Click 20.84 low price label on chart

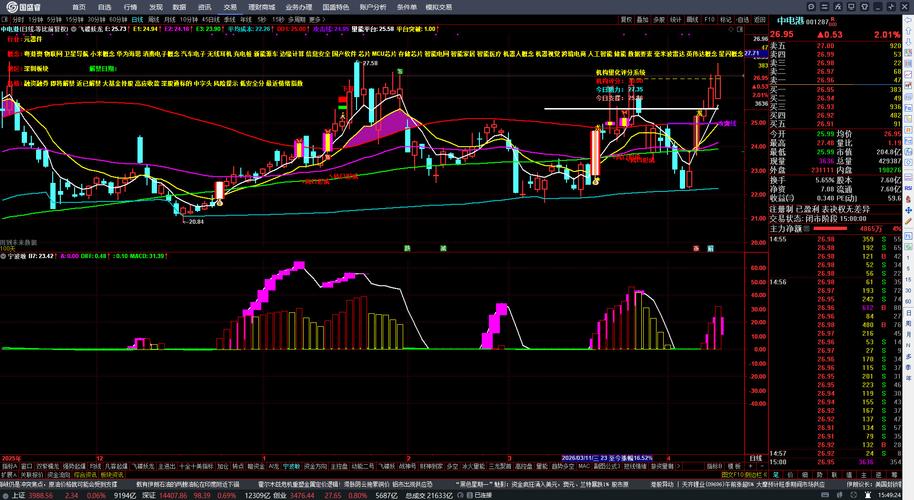tap(196, 221)
